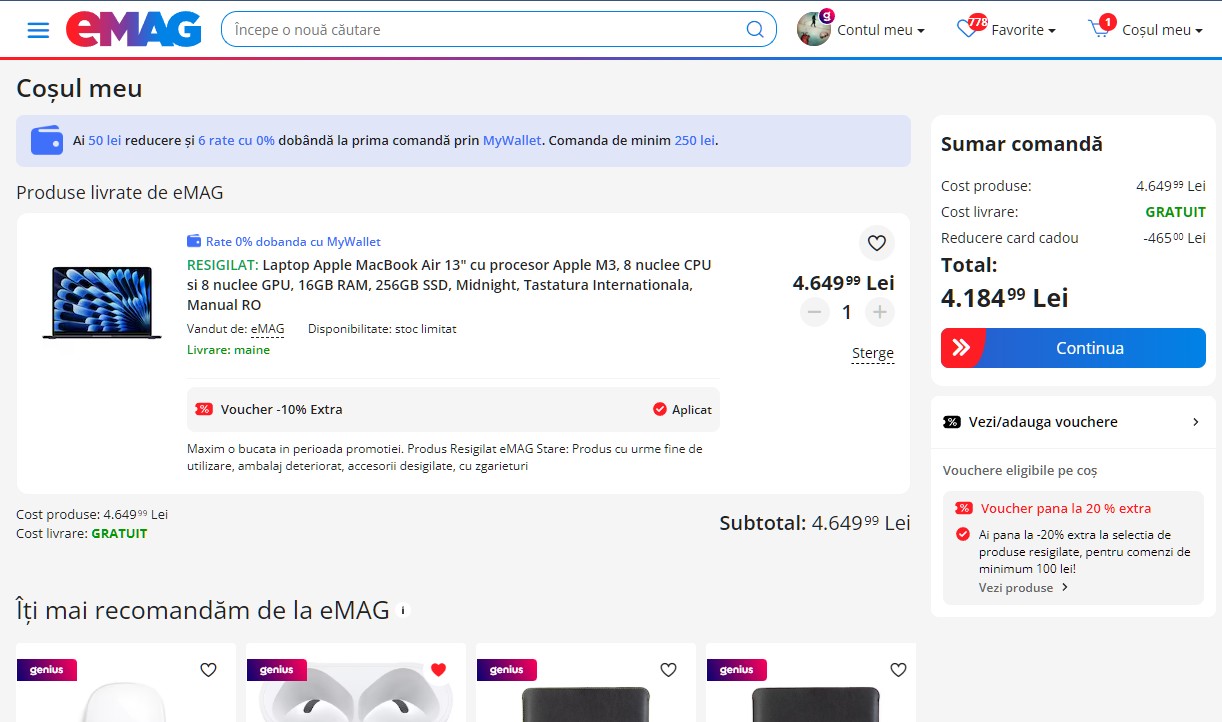
Task: Open Vezi/adauga vouchere panel
Action: [x=1072, y=422]
